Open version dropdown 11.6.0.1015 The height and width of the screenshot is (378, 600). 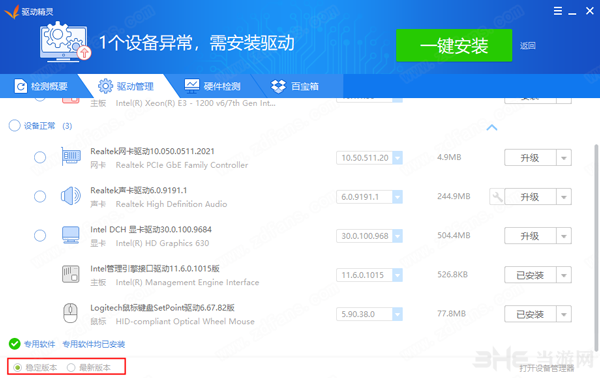(398, 275)
